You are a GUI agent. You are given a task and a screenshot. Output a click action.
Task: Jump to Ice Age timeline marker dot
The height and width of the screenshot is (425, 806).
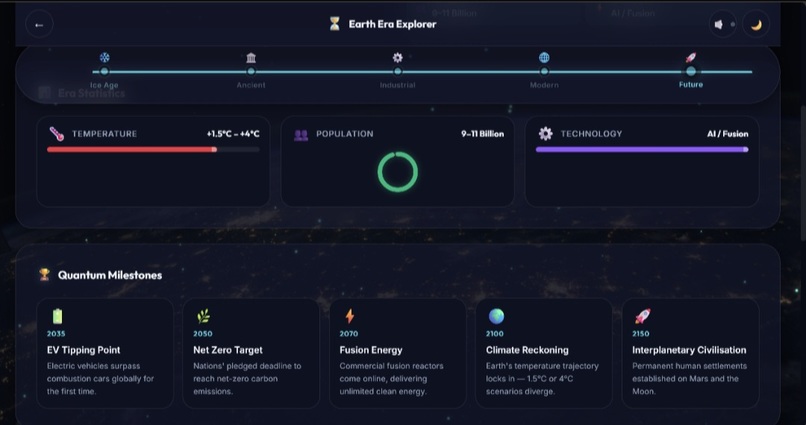pos(104,71)
